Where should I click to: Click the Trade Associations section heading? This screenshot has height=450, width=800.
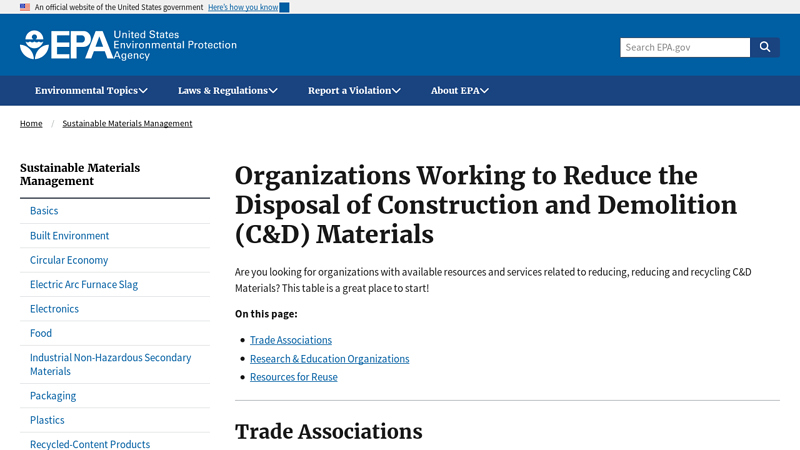tap(329, 432)
